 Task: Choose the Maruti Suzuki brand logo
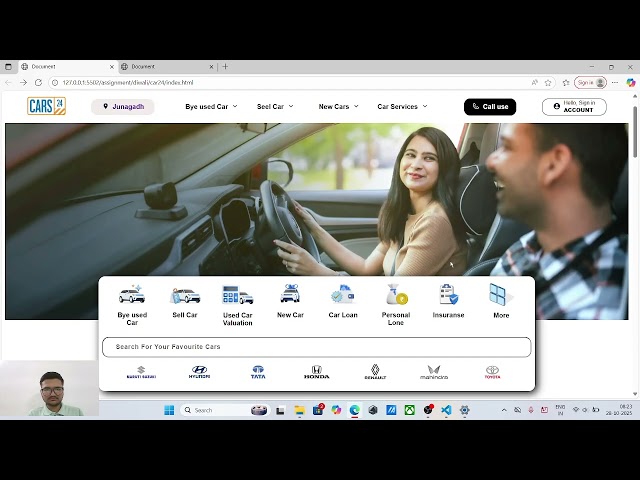coord(141,372)
